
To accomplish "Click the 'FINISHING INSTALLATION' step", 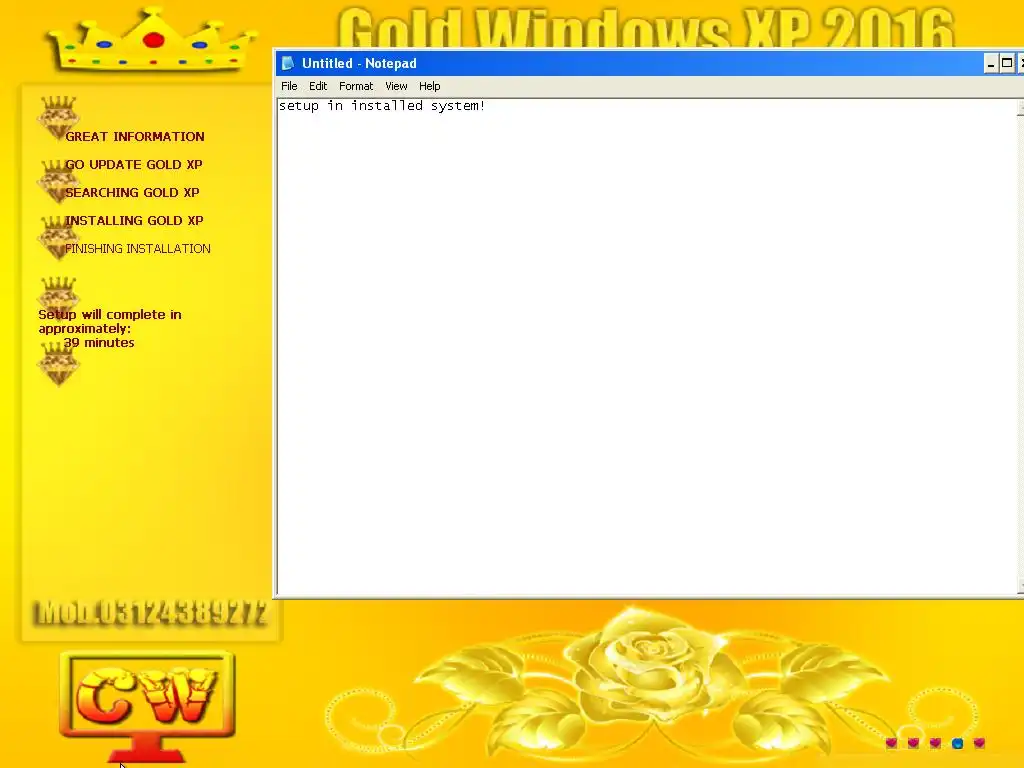I will 138,249.
